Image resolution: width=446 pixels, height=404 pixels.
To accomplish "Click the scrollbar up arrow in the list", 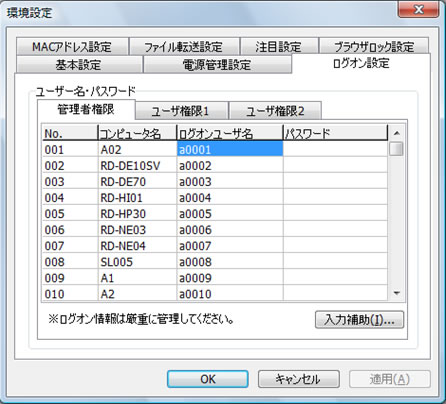I will [x=397, y=133].
